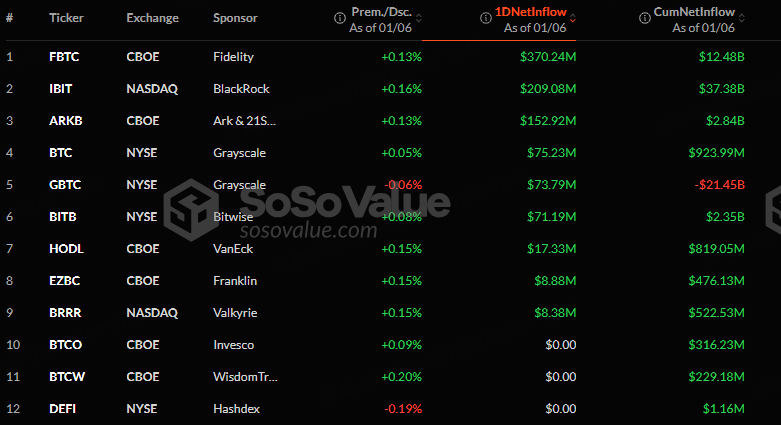Click the Exchange column header
This screenshot has height=425, width=781.
[152, 18]
